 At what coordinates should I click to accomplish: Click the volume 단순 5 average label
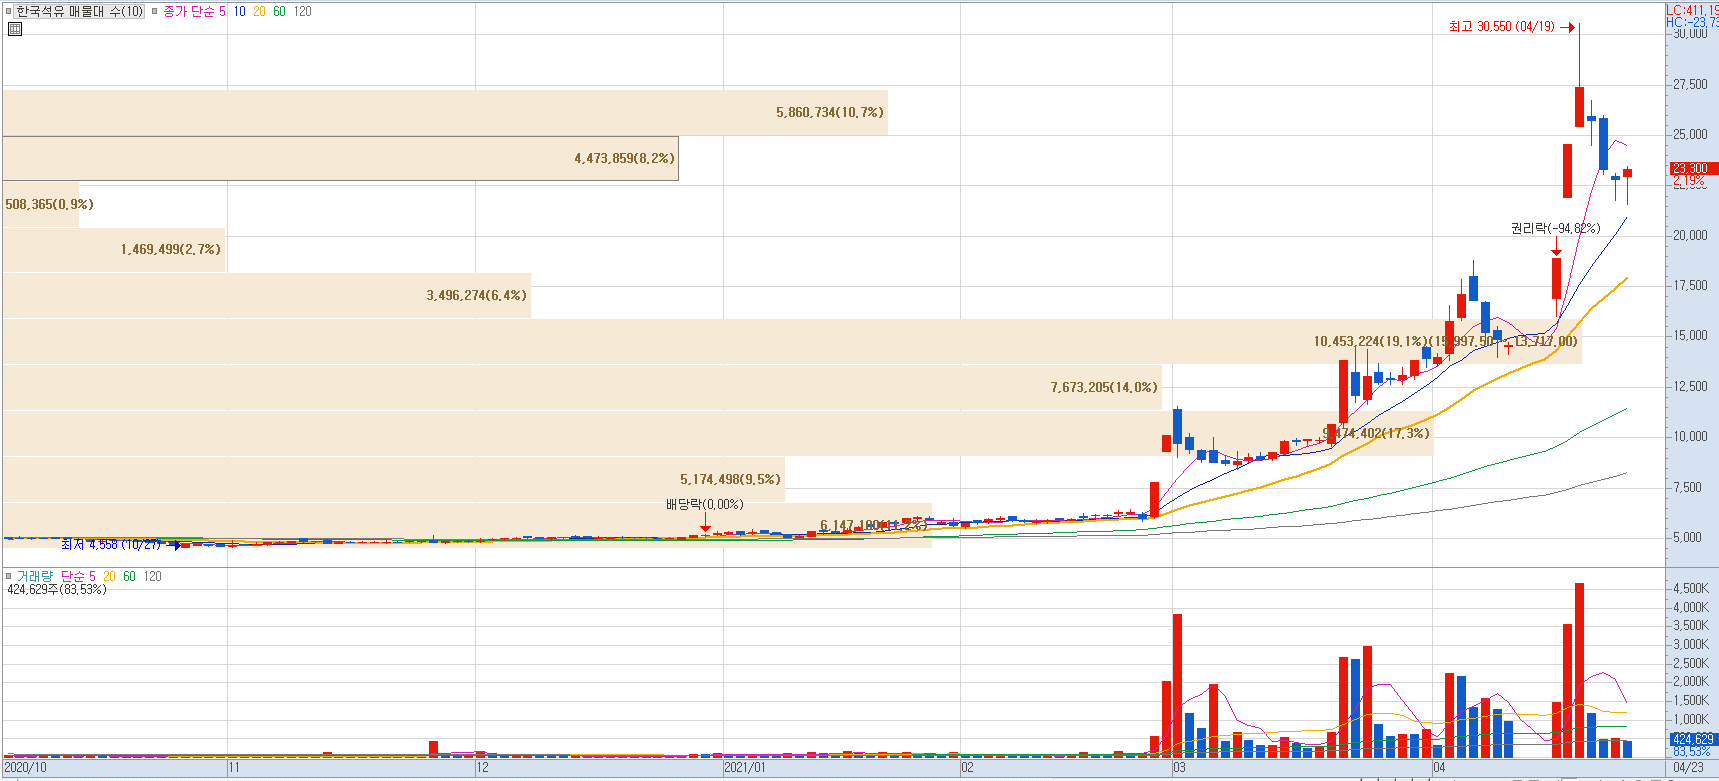click(78, 577)
